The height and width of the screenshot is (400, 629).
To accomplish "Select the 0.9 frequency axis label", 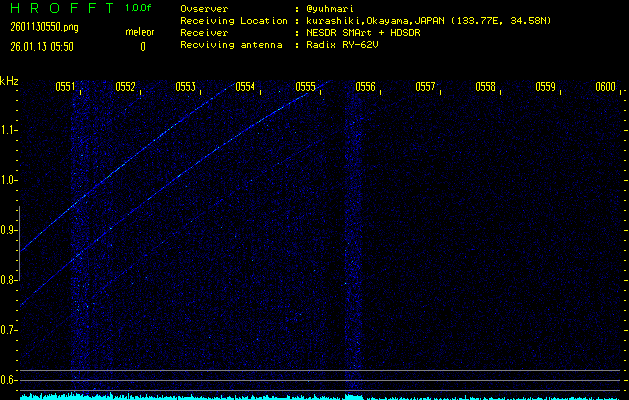I will coord(9,230).
